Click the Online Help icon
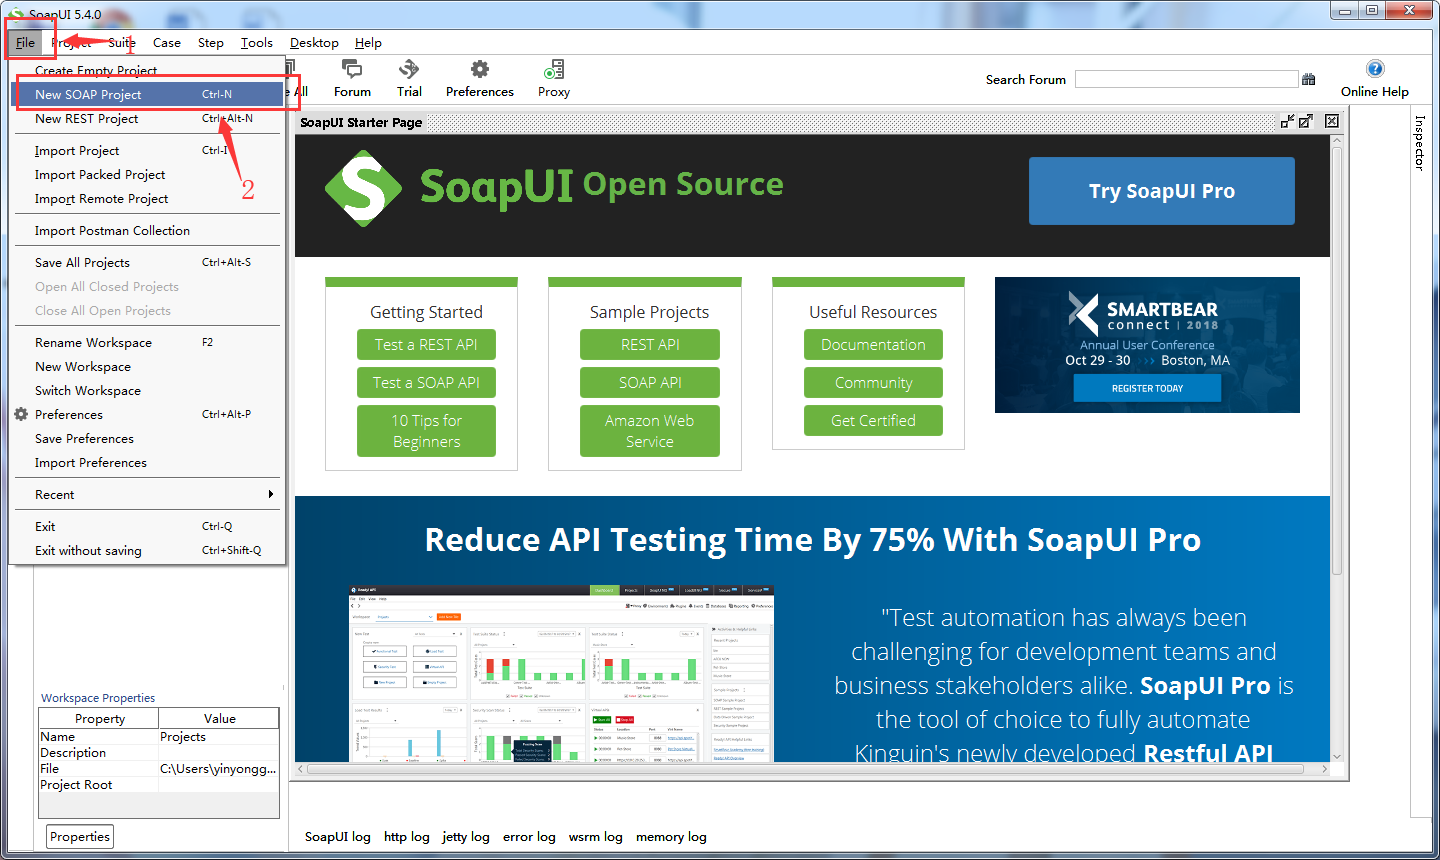 pyautogui.click(x=1374, y=68)
